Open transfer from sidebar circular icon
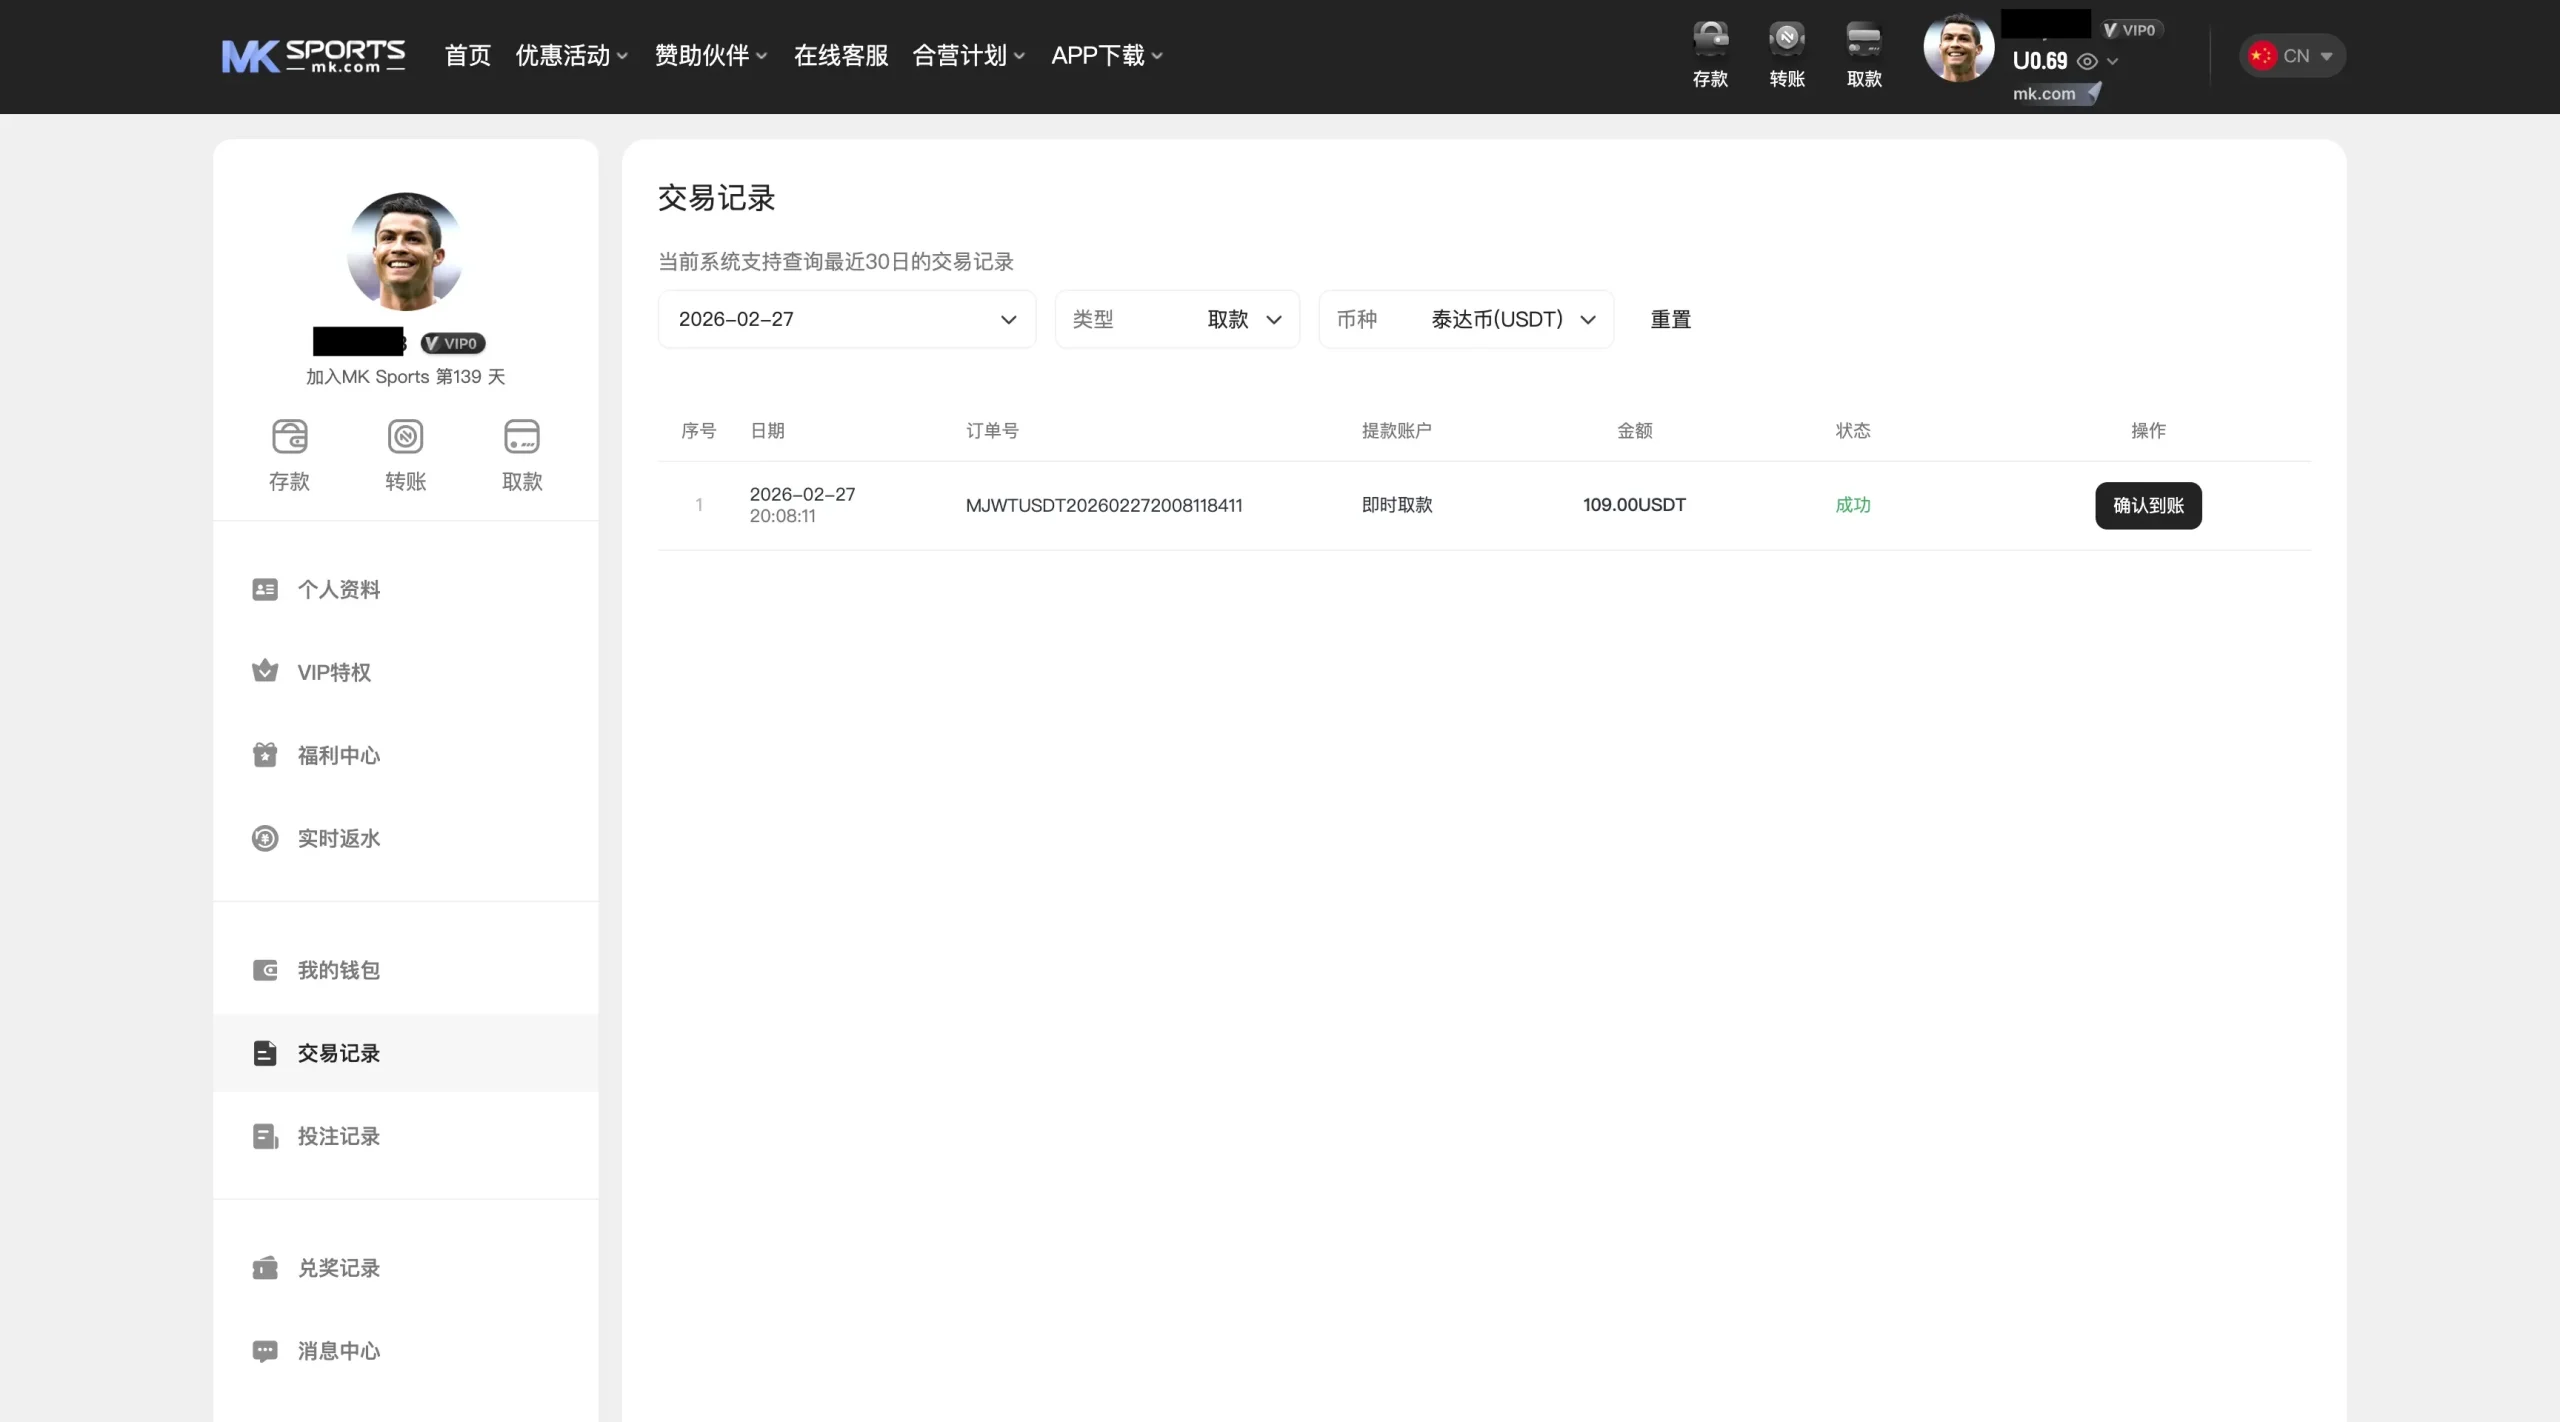Image resolution: width=2560 pixels, height=1422 pixels. 405,438
